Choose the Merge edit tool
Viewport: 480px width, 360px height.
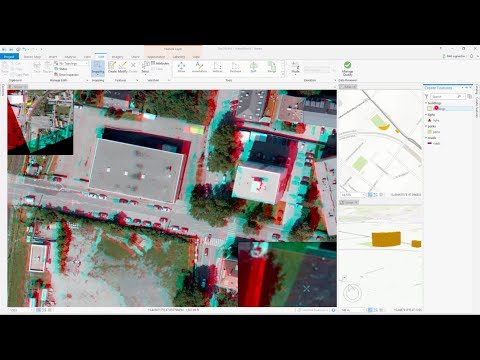tap(272, 67)
